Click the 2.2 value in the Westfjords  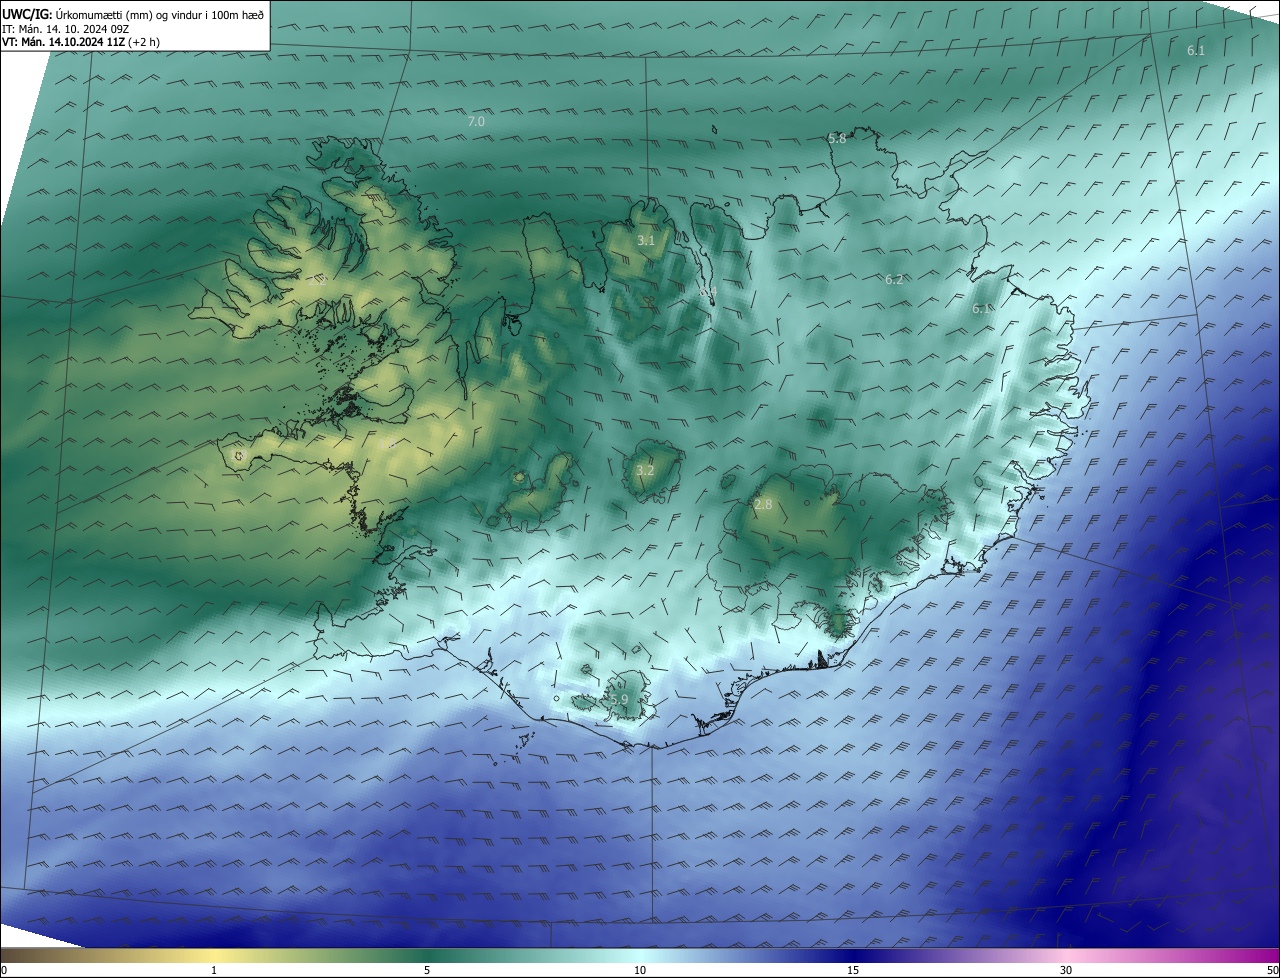(x=319, y=281)
